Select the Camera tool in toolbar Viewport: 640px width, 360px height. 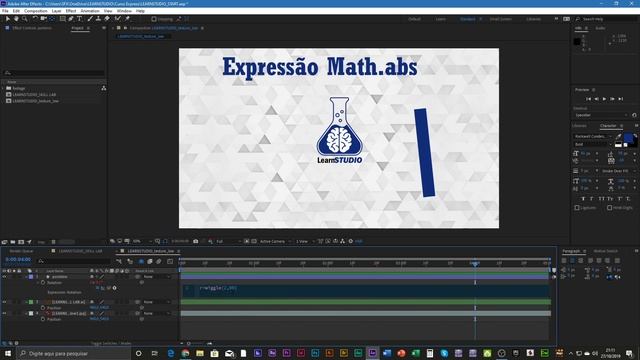tap(43, 19)
